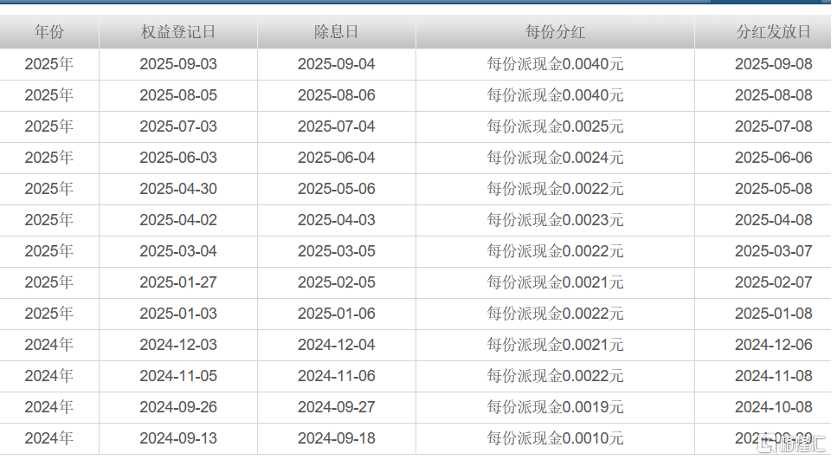Image resolution: width=832 pixels, height=460 pixels.
Task: Click the 每份分红 column header
Action: point(555,32)
